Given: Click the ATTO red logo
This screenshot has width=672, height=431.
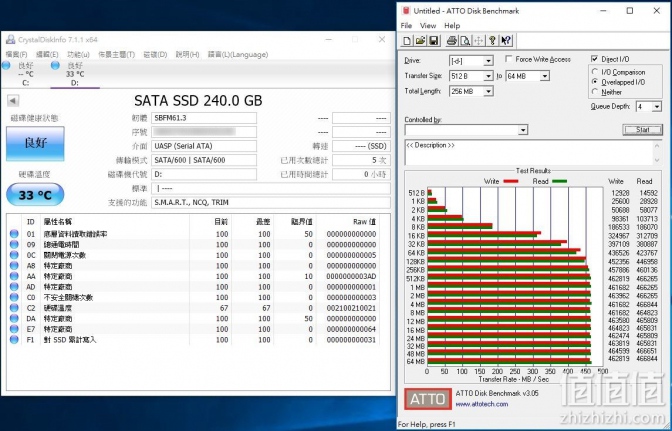Looking at the screenshot, I should (x=428, y=399).
